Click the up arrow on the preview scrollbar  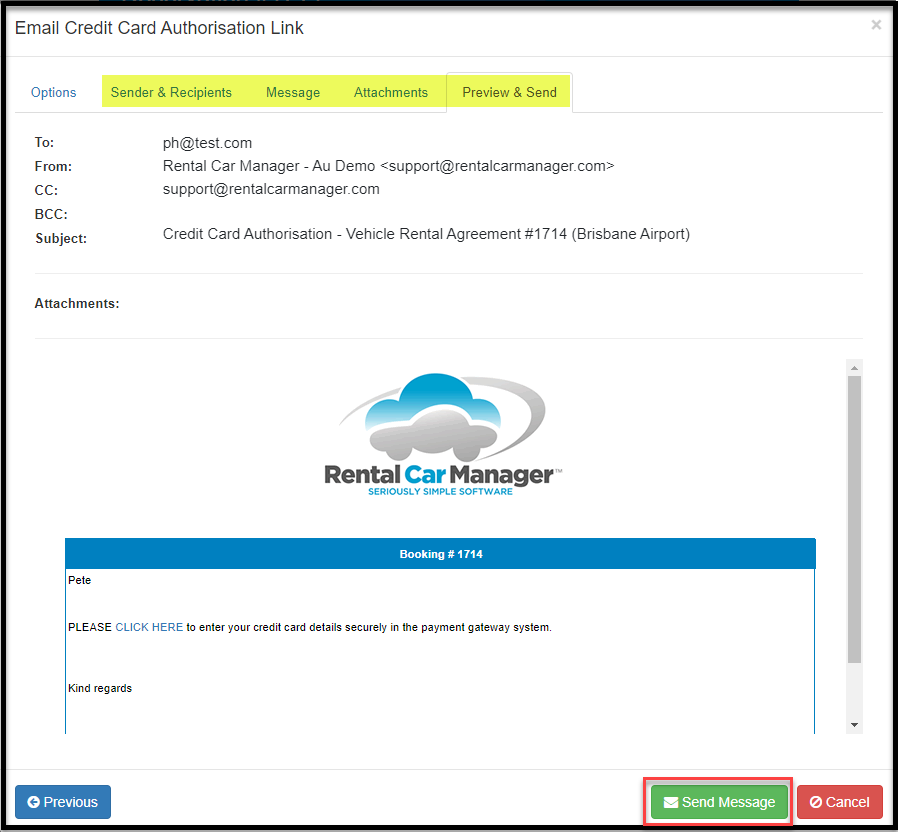coord(854,366)
